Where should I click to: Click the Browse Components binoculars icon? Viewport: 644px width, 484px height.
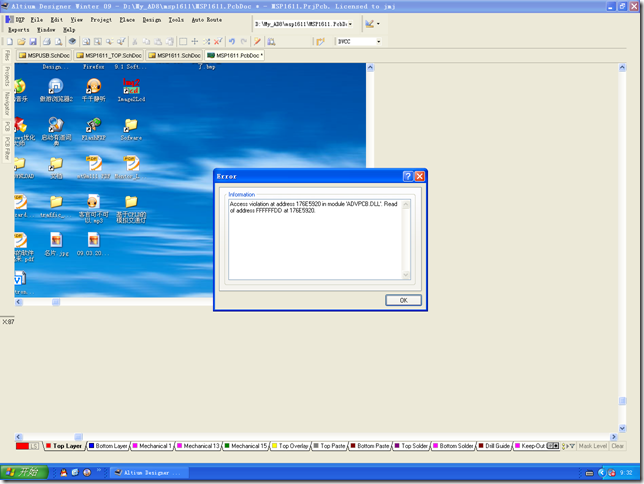click(x=271, y=41)
